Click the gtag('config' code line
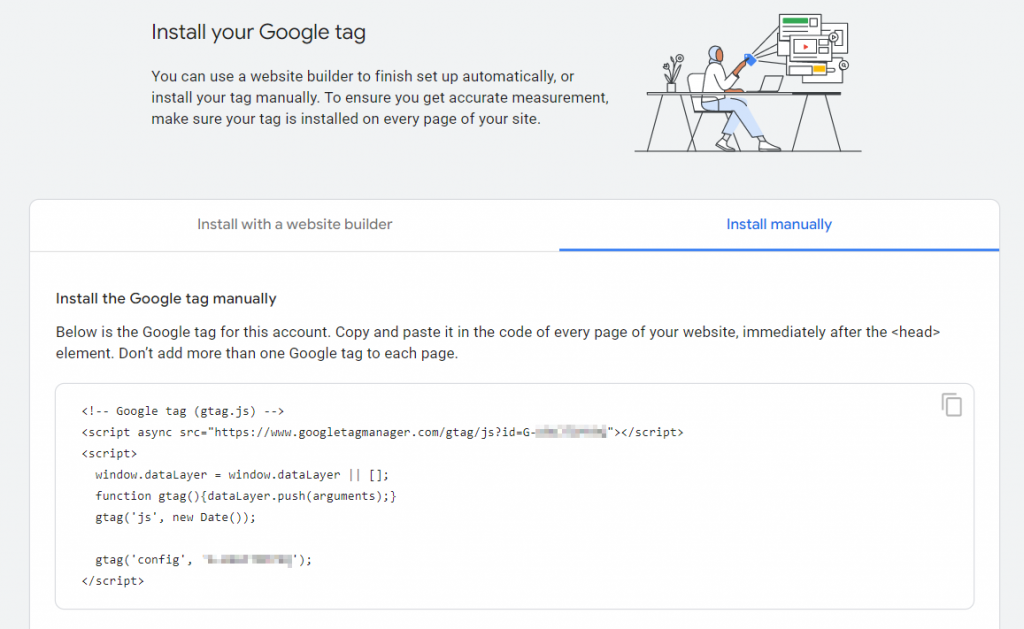 [203, 560]
